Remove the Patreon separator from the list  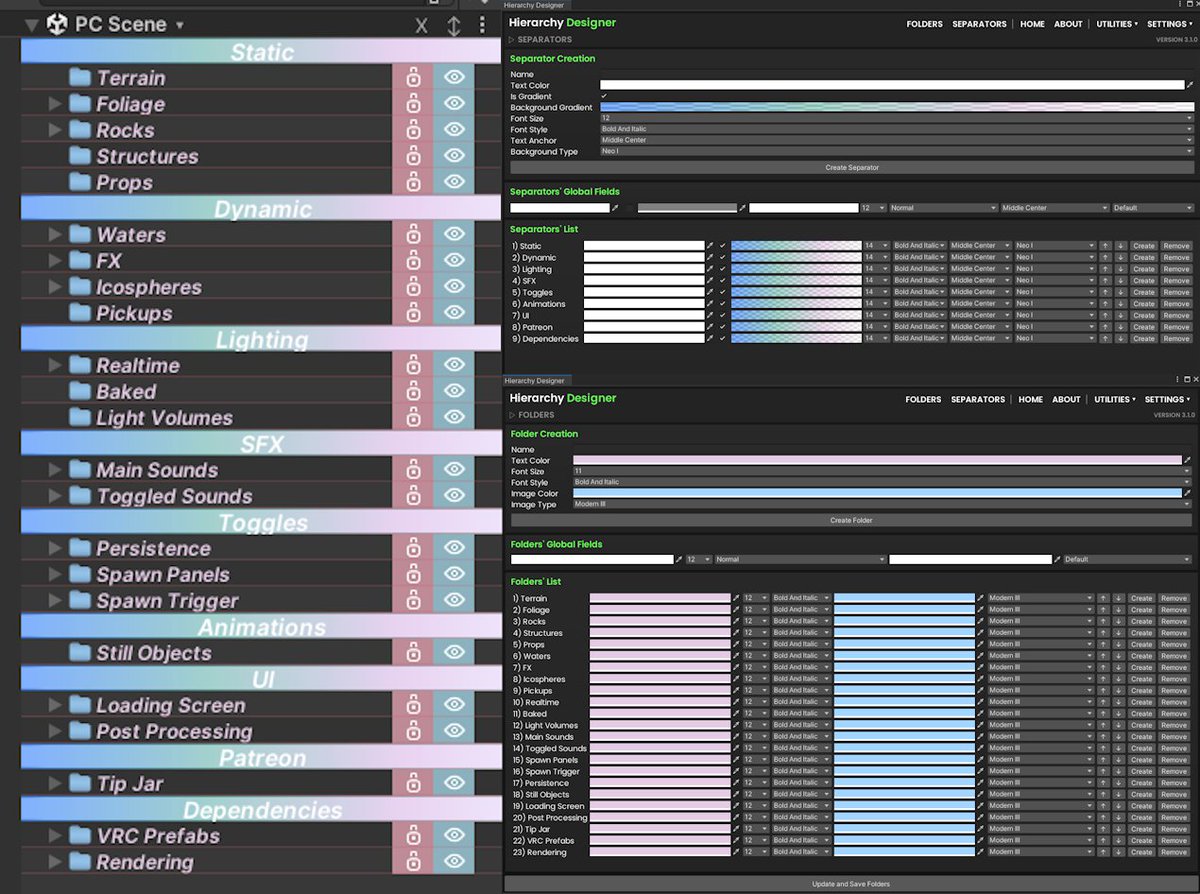pos(1176,327)
